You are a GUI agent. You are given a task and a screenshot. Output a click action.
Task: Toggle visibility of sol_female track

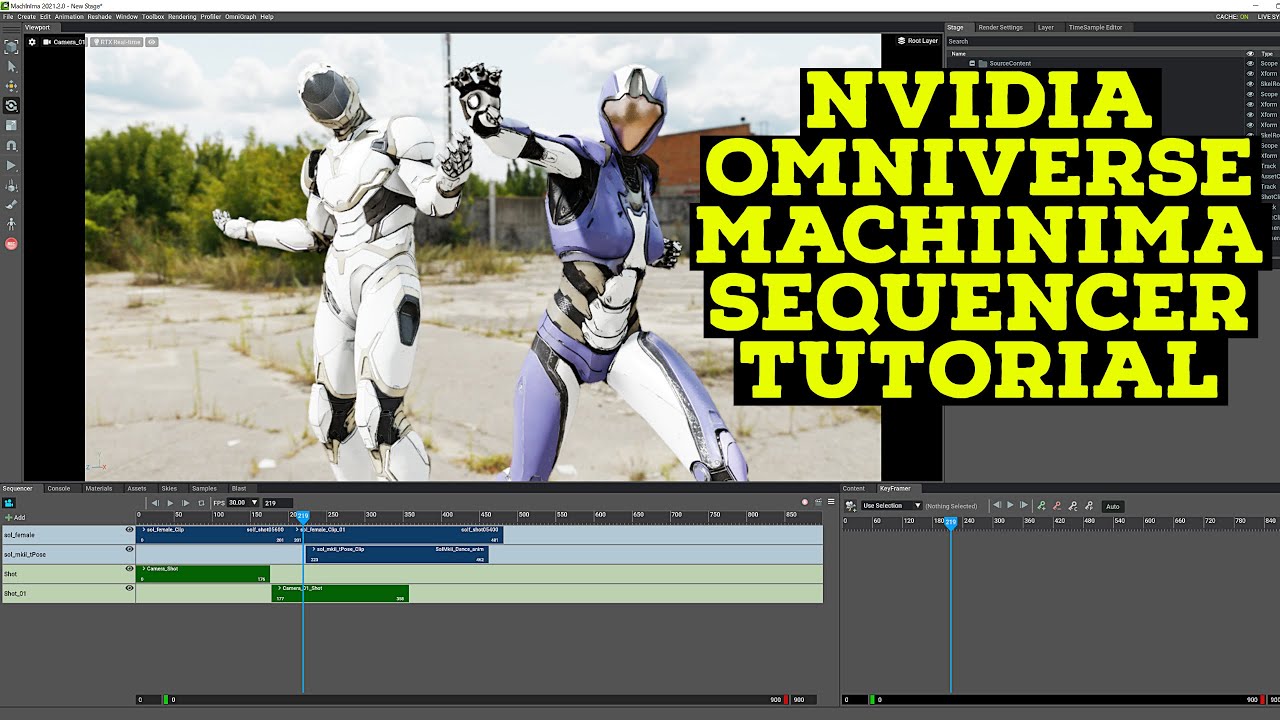(129, 530)
